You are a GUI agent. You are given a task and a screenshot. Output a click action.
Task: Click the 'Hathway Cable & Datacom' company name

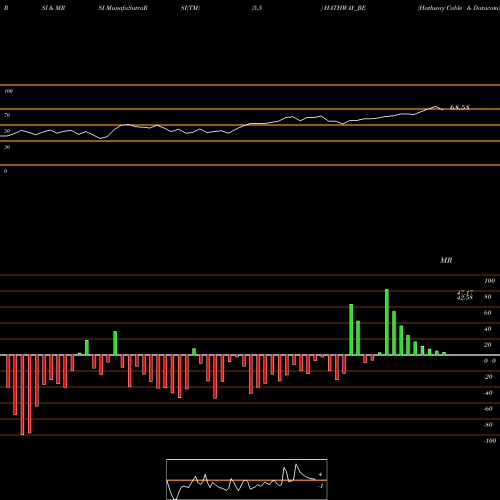(458, 8)
